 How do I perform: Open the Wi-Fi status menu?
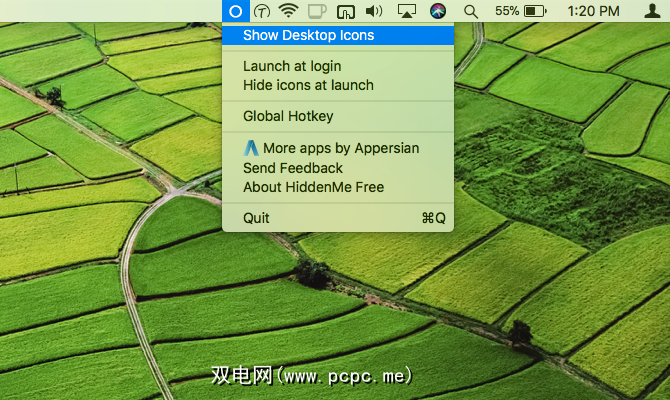[x=289, y=11]
